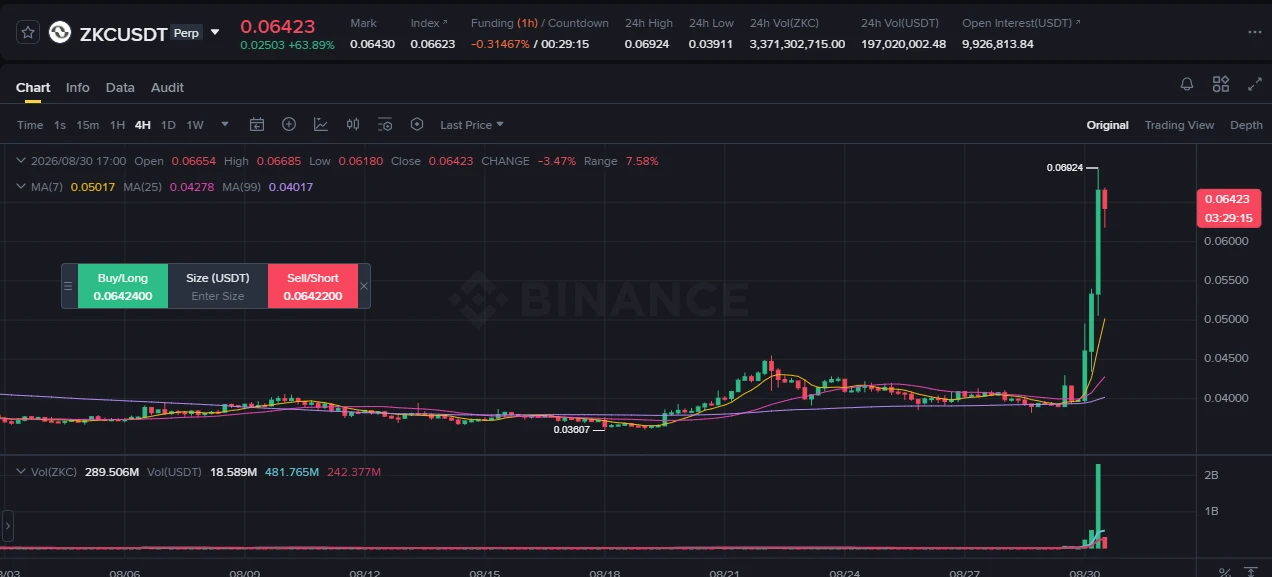The image size is (1272, 577).
Task: Open the technical indicators line chart icon
Action: click(321, 125)
